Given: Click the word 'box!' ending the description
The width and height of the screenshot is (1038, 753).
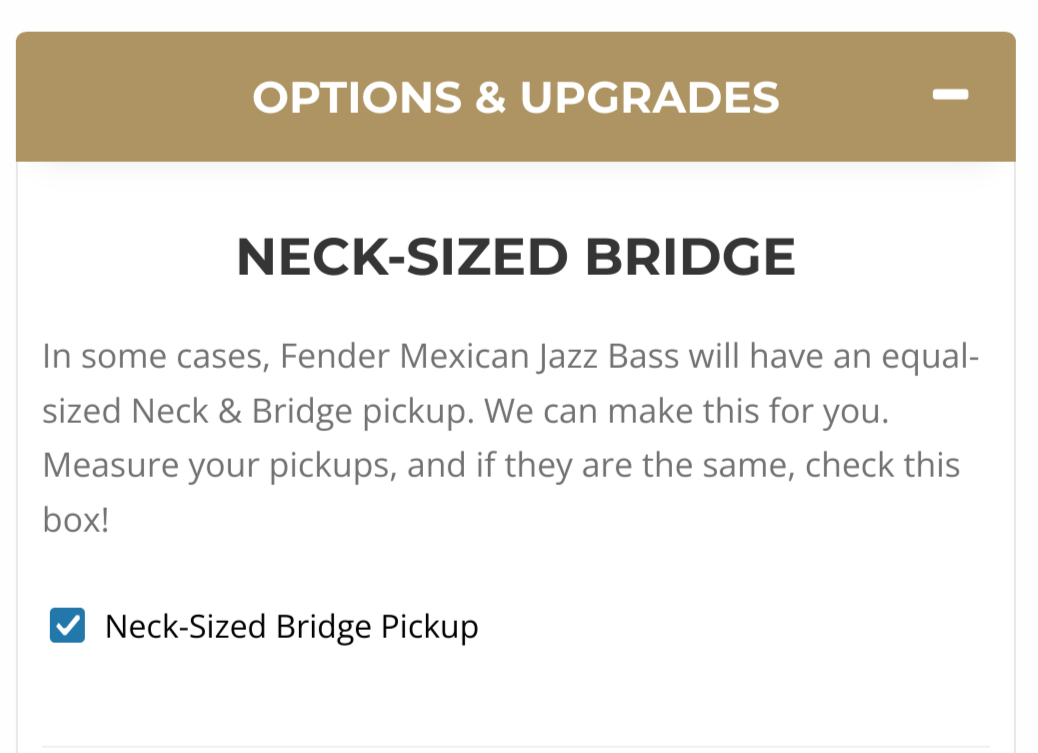Looking at the screenshot, I should click(x=76, y=520).
